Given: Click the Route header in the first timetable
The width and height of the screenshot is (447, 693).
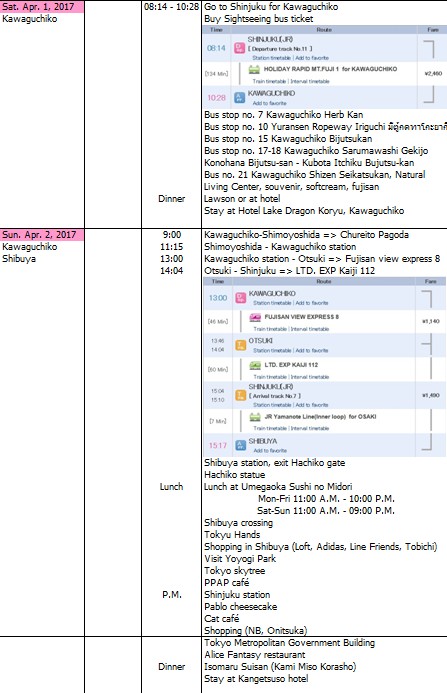Looking at the screenshot, I should [324, 30].
